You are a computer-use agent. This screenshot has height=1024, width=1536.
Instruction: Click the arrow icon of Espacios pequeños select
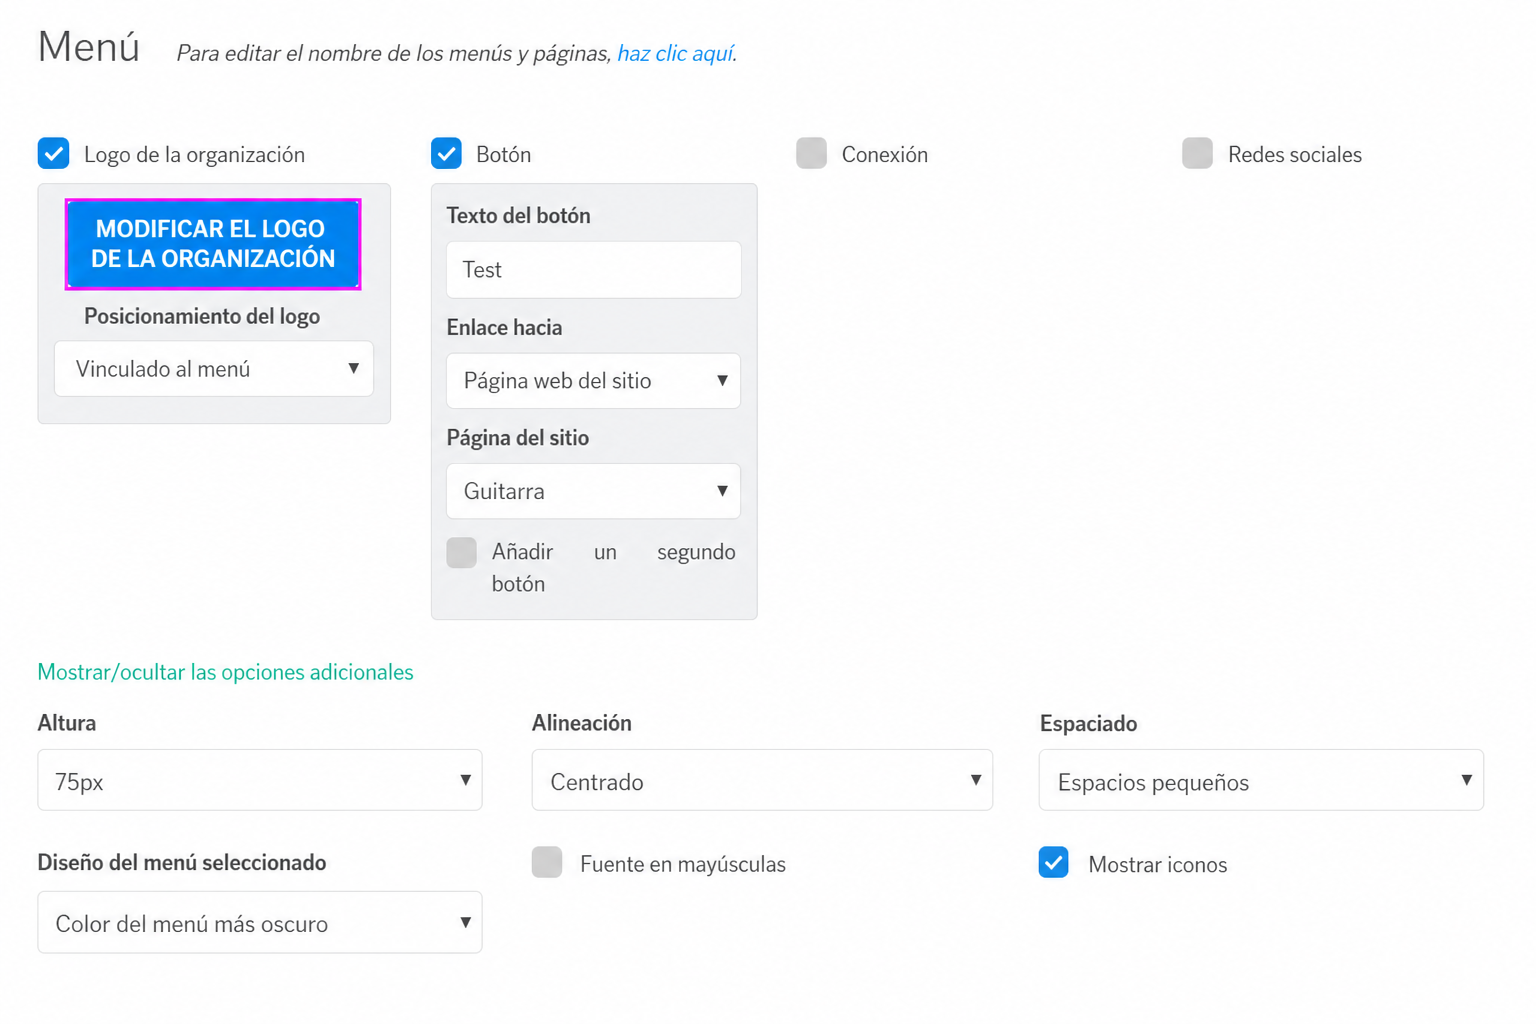click(1466, 780)
